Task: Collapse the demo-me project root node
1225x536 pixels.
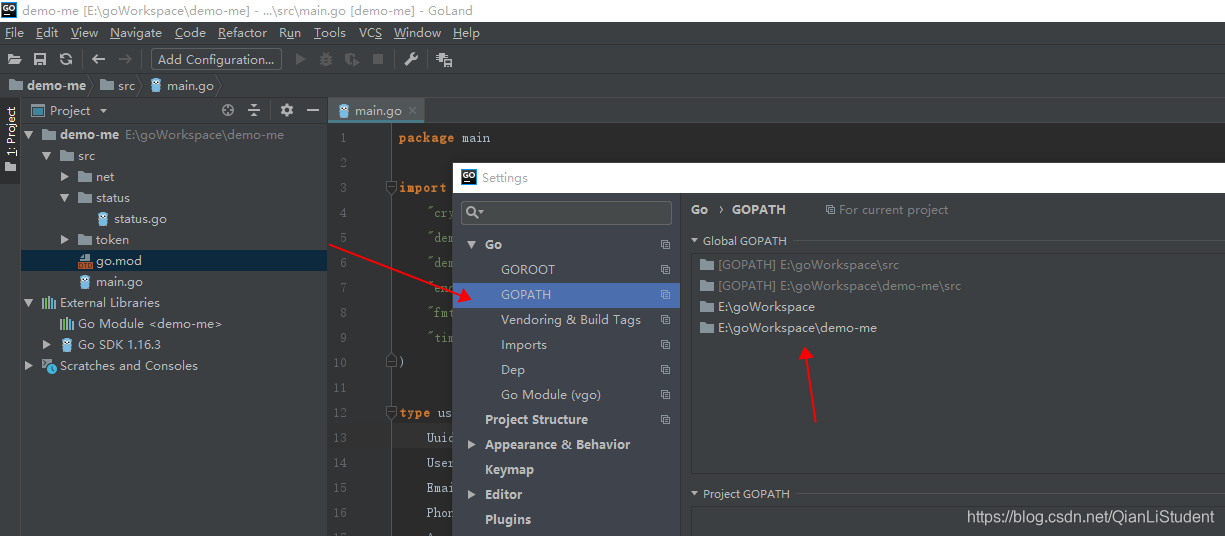Action: [28, 135]
